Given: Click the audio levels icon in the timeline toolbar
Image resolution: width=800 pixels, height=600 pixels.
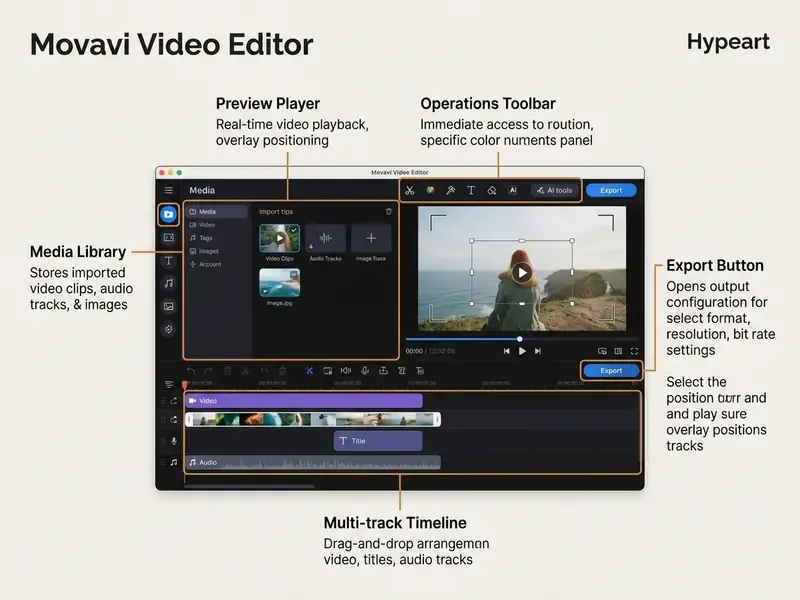Looking at the screenshot, I should click(346, 371).
